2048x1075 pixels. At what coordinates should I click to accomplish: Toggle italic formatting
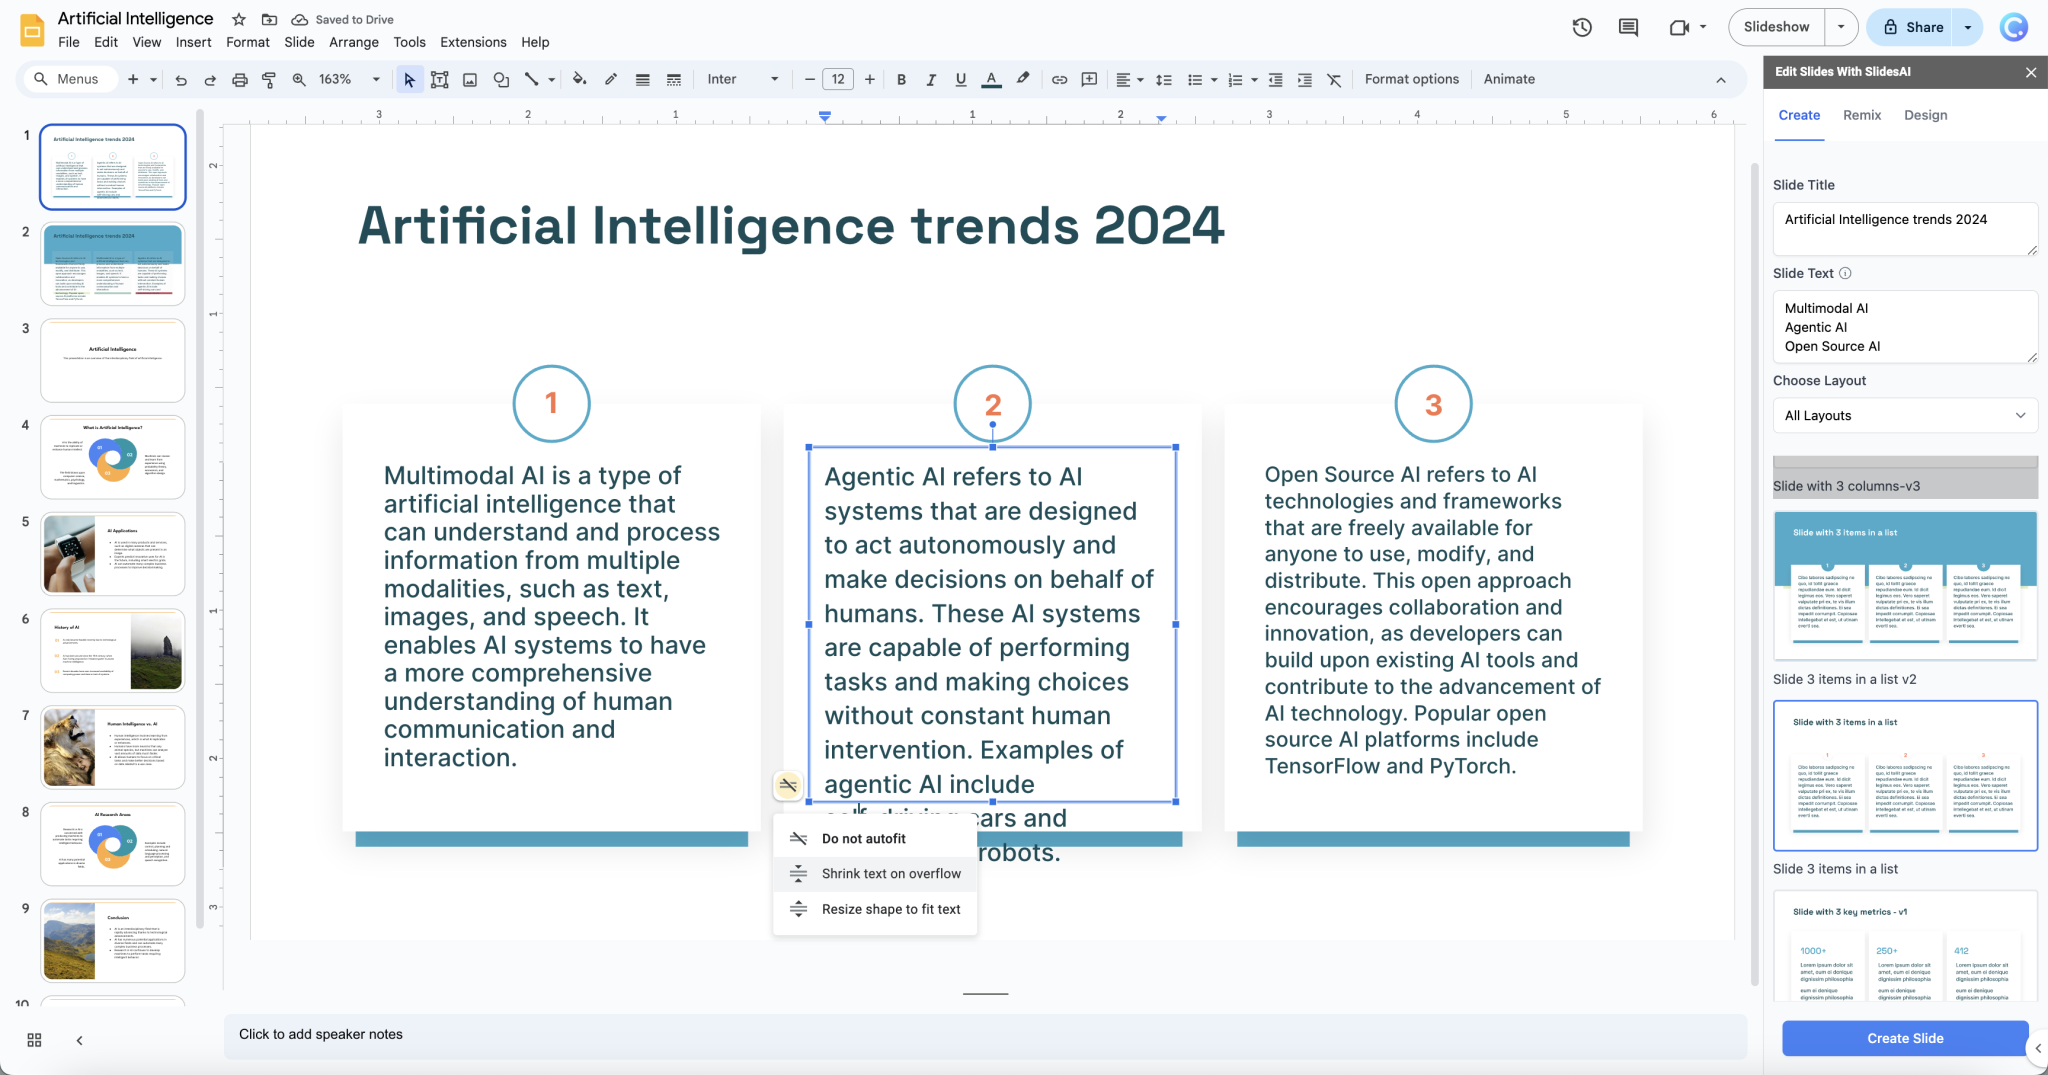click(931, 79)
